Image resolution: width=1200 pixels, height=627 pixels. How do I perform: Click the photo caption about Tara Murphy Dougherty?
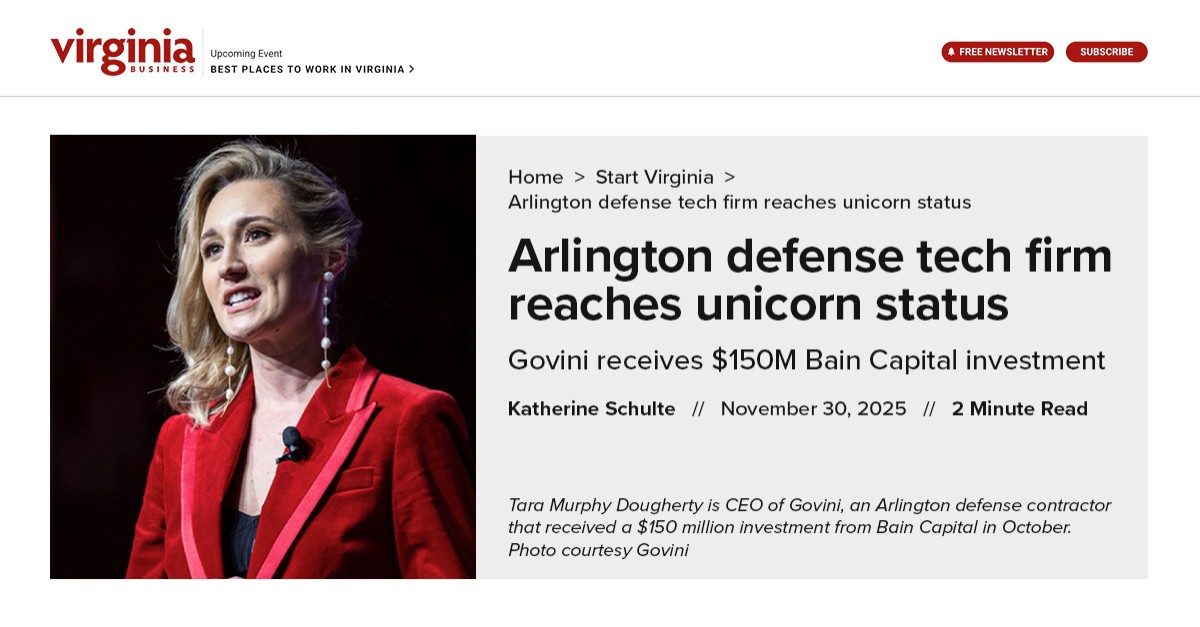coord(810,527)
